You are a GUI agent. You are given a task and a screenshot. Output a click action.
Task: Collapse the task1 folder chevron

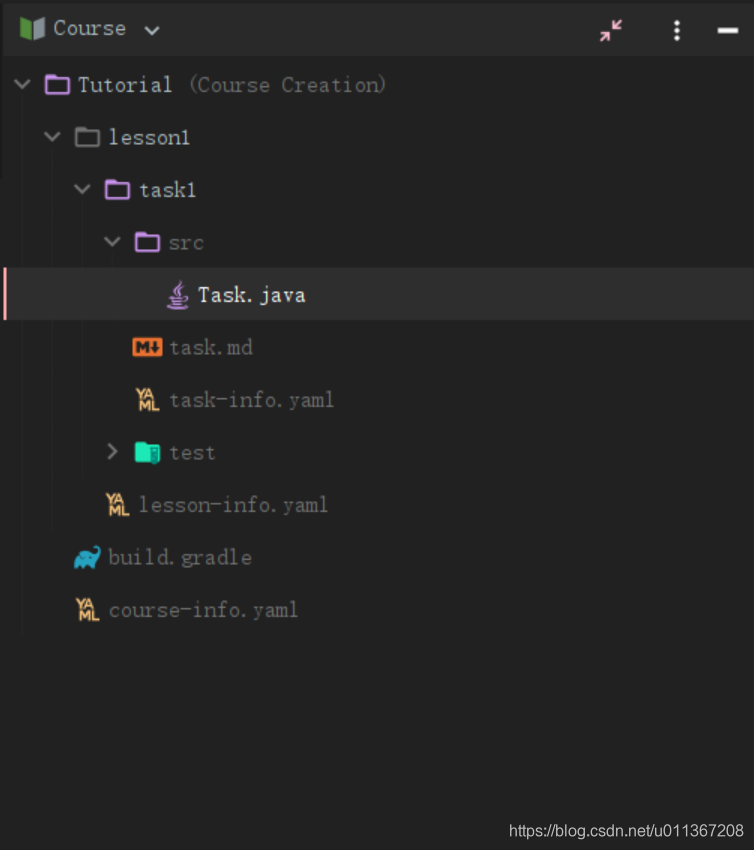(x=82, y=189)
